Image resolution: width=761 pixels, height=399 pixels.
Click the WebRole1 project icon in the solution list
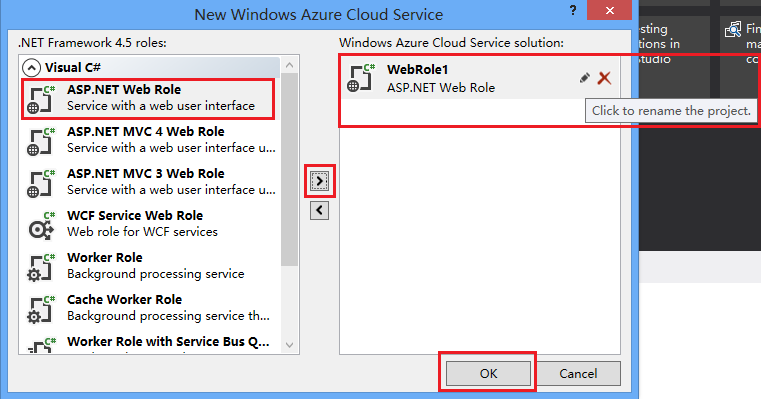tap(362, 78)
